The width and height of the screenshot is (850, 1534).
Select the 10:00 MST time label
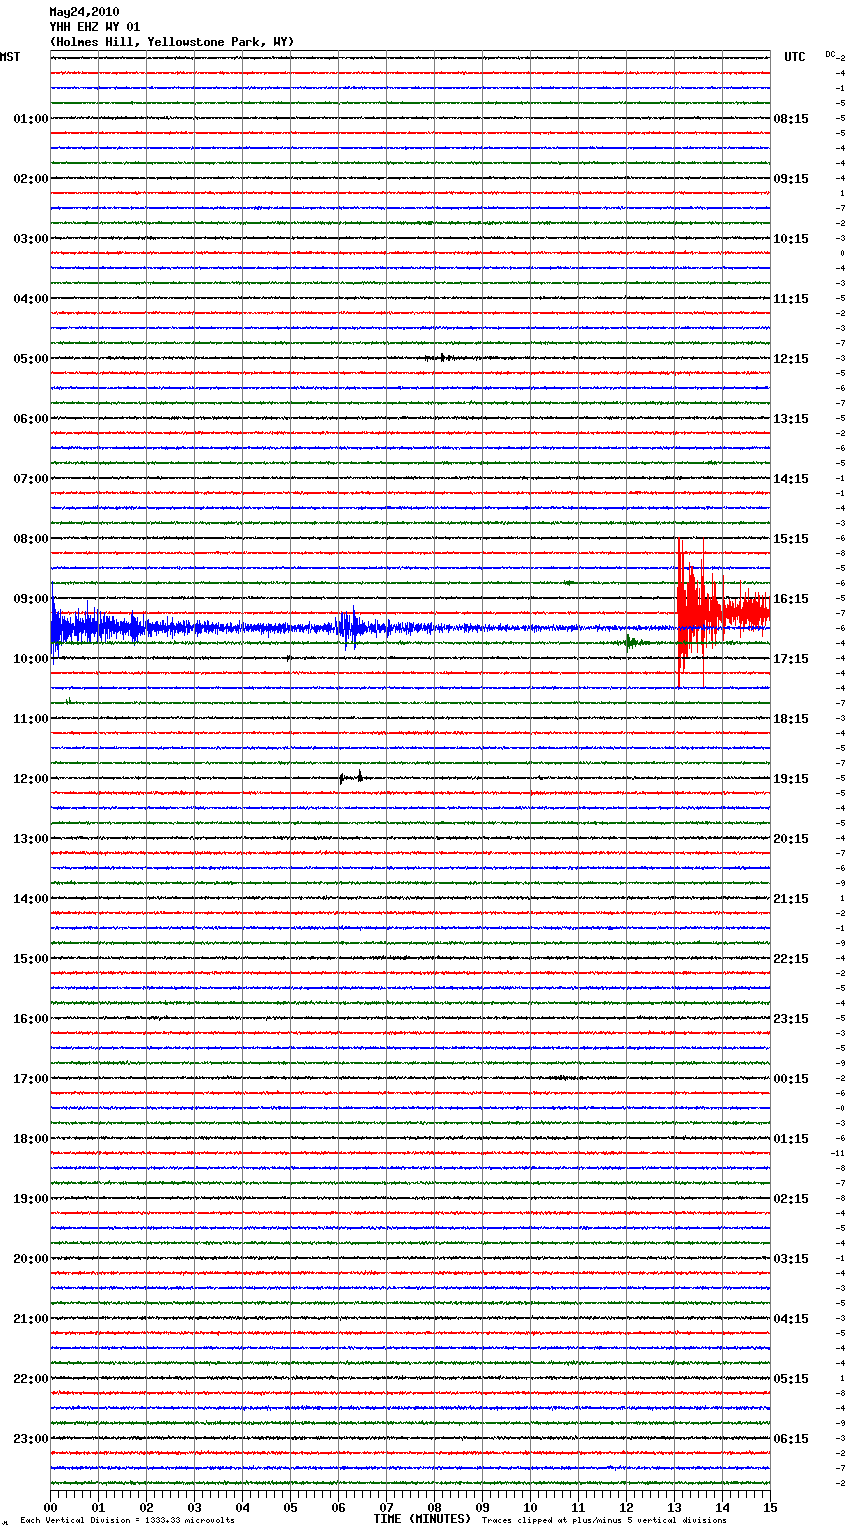[x=30, y=659]
